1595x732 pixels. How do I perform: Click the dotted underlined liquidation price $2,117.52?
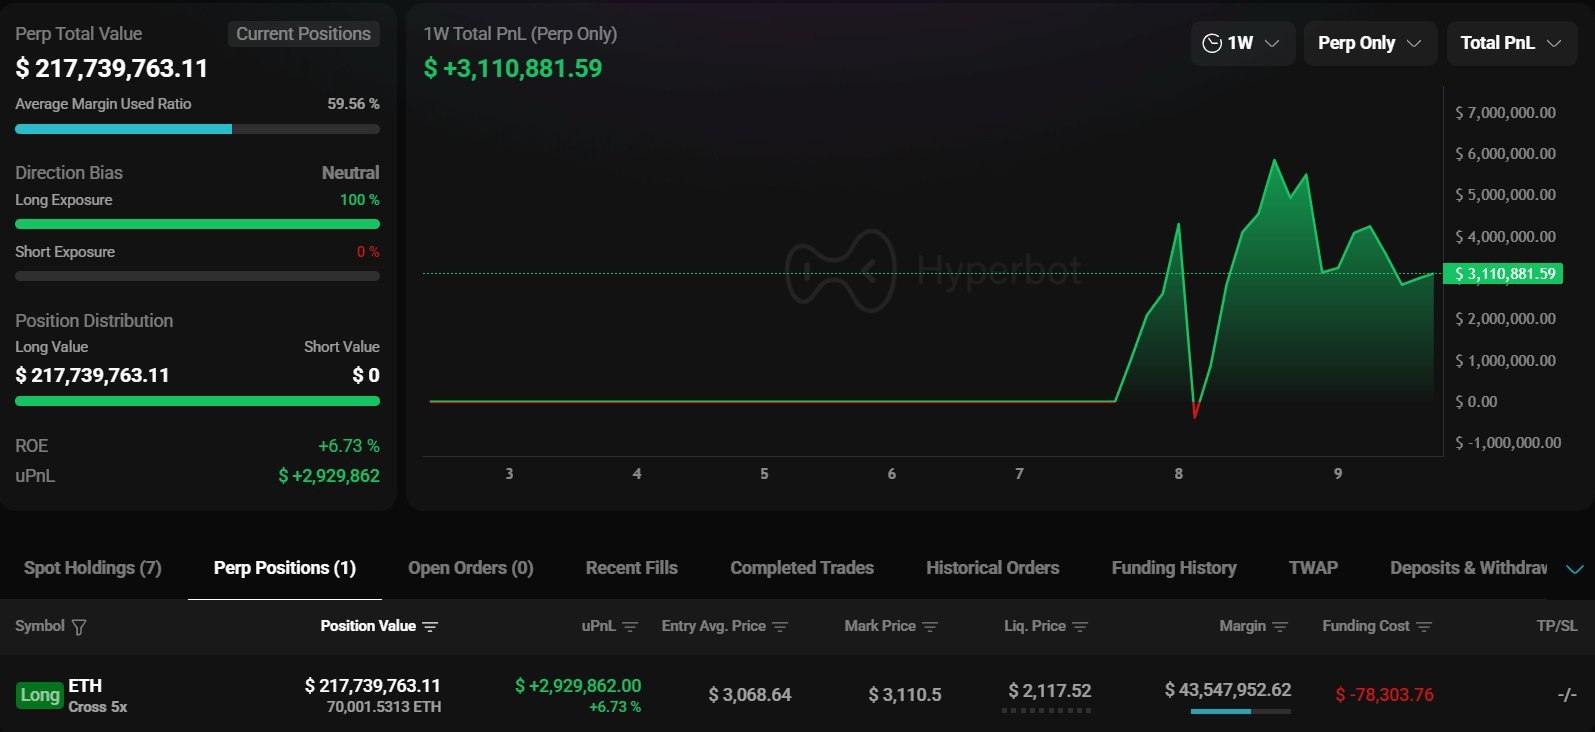click(1049, 691)
